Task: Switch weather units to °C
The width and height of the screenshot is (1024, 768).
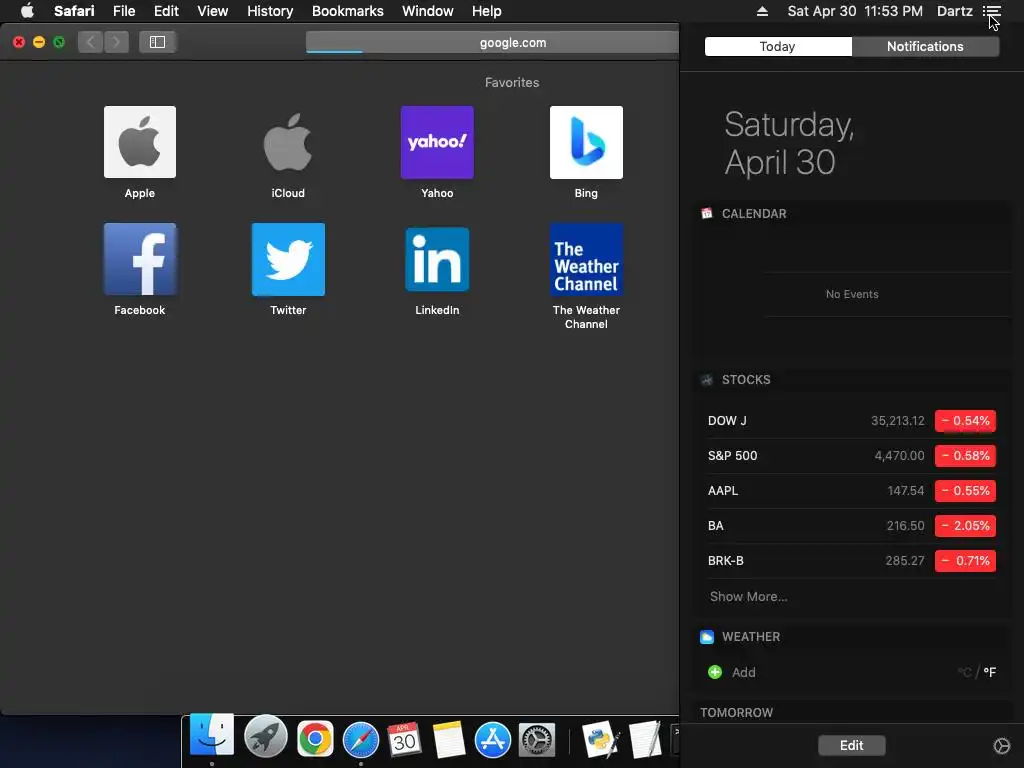Action: pyautogui.click(x=965, y=672)
